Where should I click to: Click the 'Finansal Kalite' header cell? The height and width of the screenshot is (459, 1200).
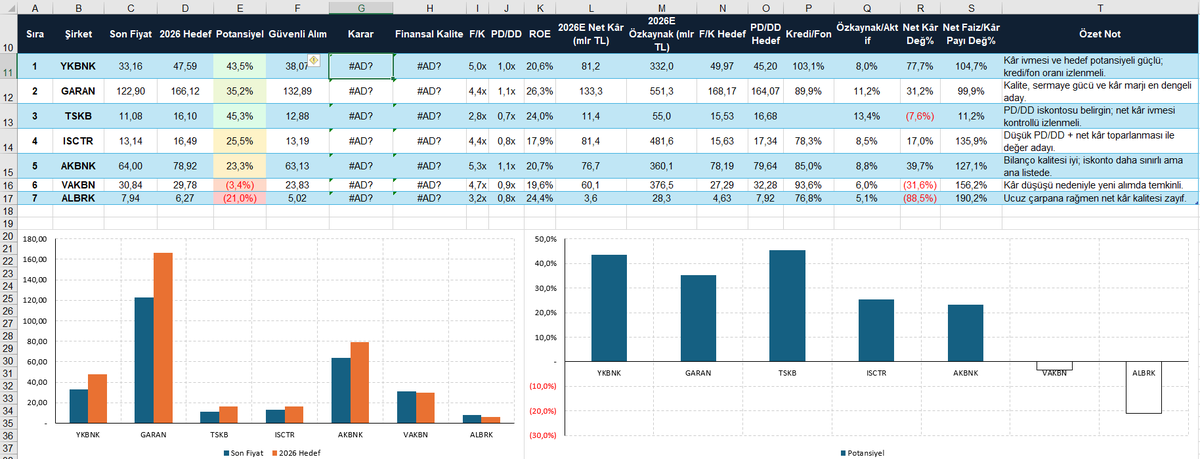click(429, 33)
